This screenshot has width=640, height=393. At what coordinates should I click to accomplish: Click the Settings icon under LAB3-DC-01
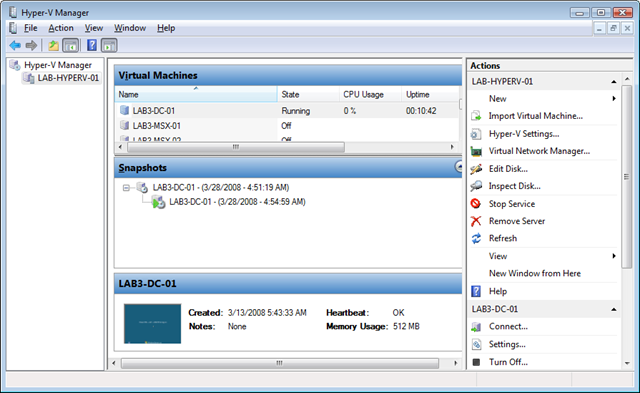476,344
